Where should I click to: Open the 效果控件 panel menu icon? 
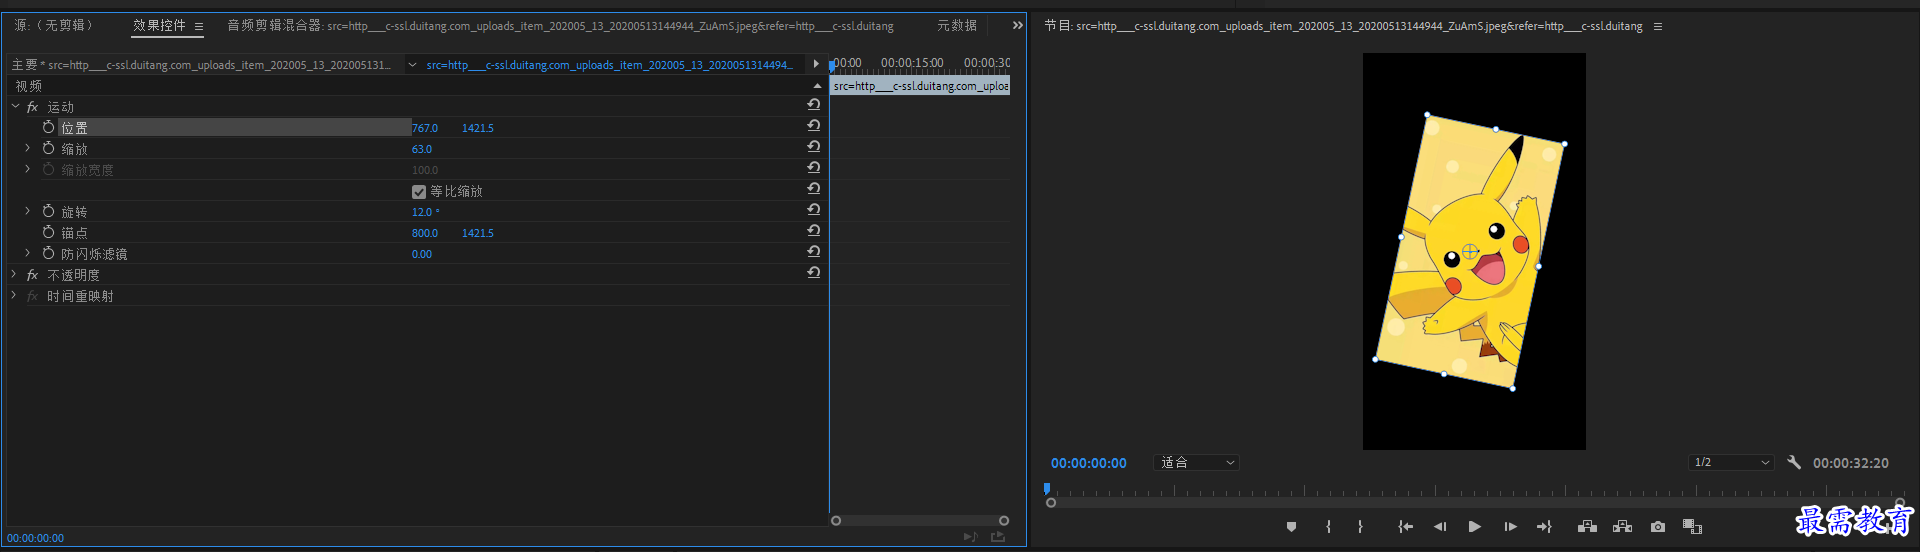point(199,27)
